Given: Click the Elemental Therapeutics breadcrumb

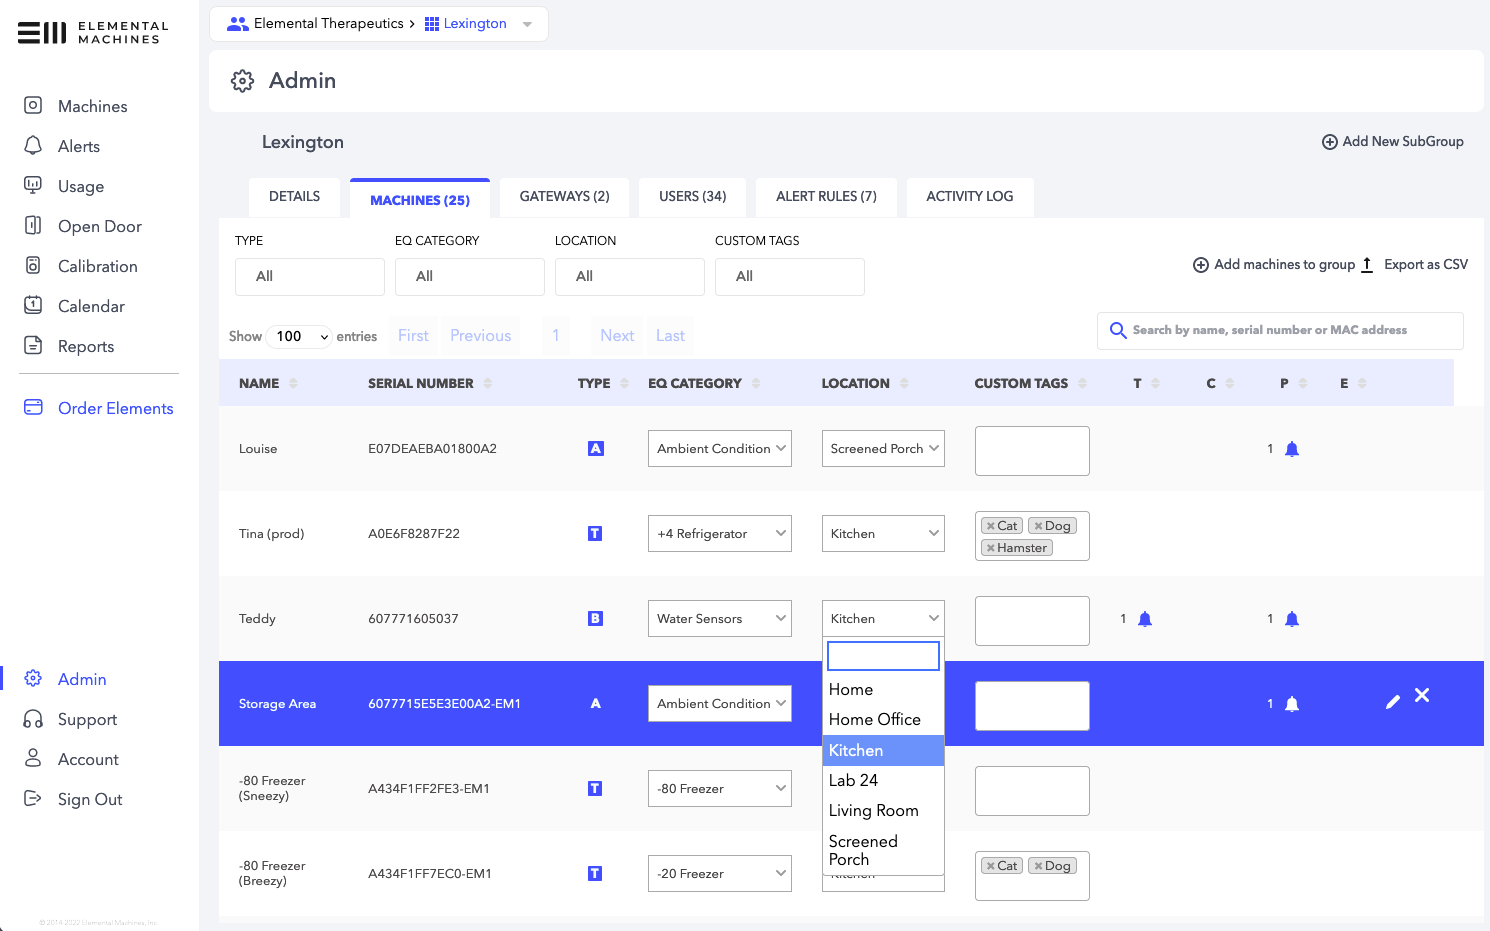Looking at the screenshot, I should pyautogui.click(x=328, y=23).
